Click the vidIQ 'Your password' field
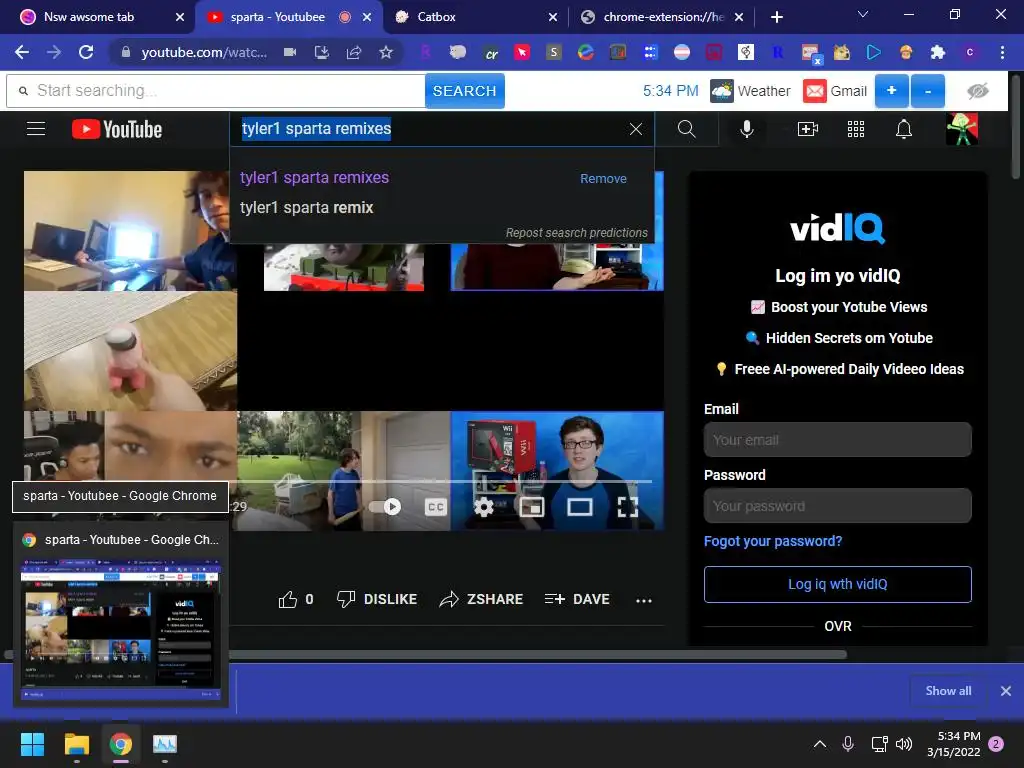The width and height of the screenshot is (1024, 768). tap(837, 505)
